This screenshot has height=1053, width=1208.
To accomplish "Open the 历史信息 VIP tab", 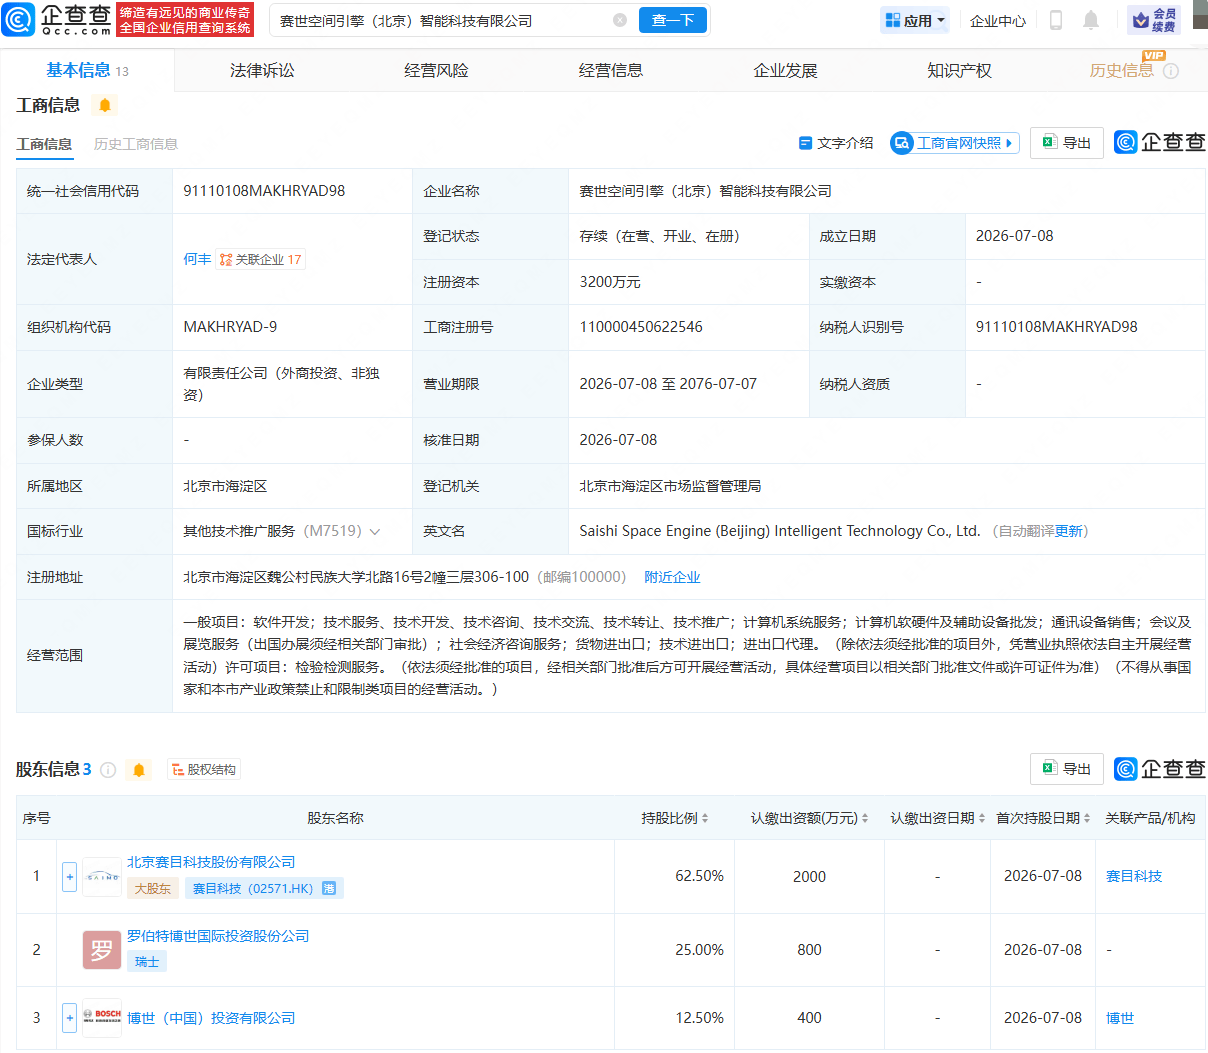I will click(1121, 70).
